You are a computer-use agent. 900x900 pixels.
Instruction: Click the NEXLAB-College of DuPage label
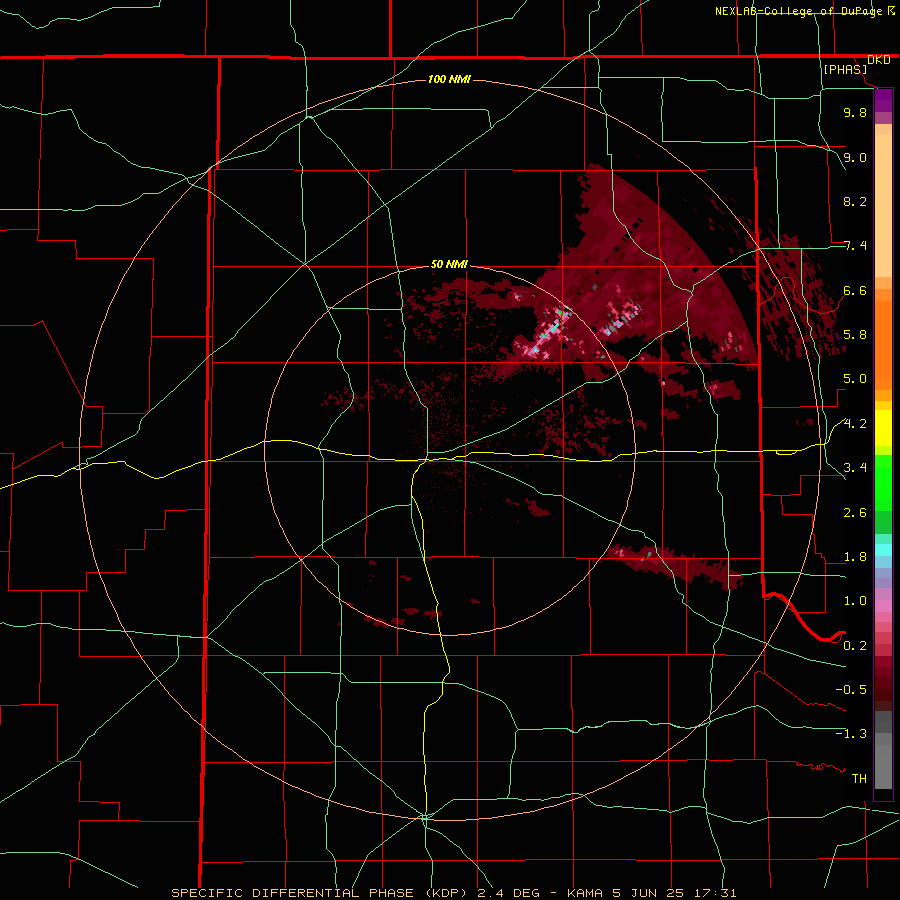(798, 11)
